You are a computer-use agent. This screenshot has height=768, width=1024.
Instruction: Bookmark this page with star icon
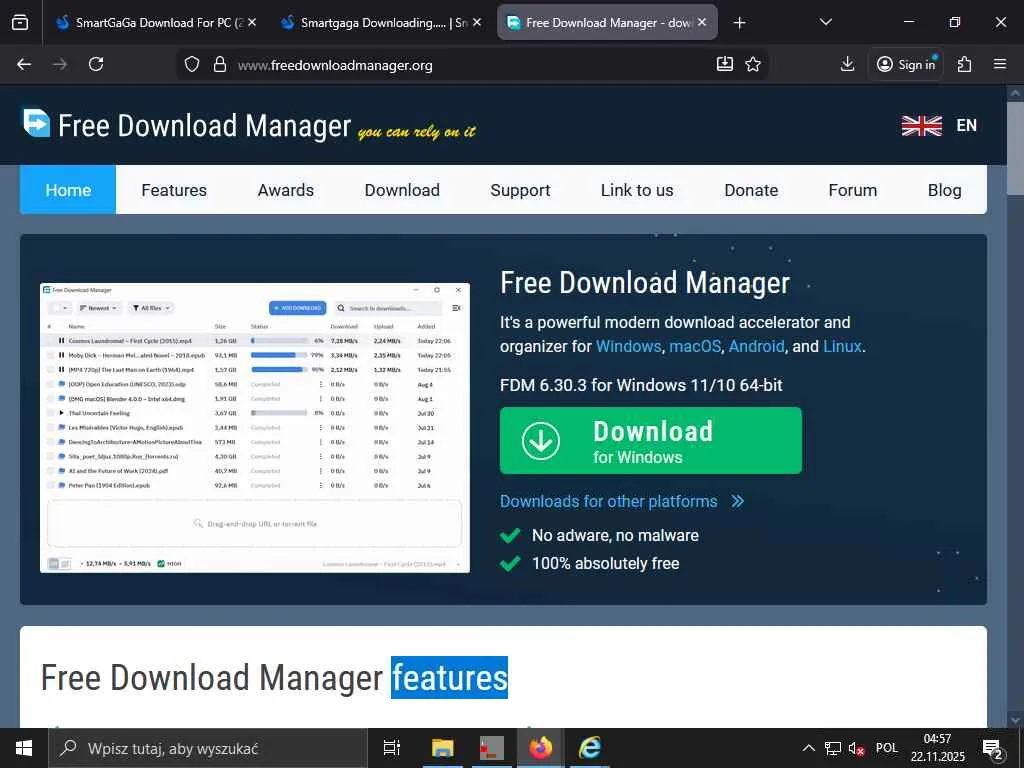pos(753,64)
